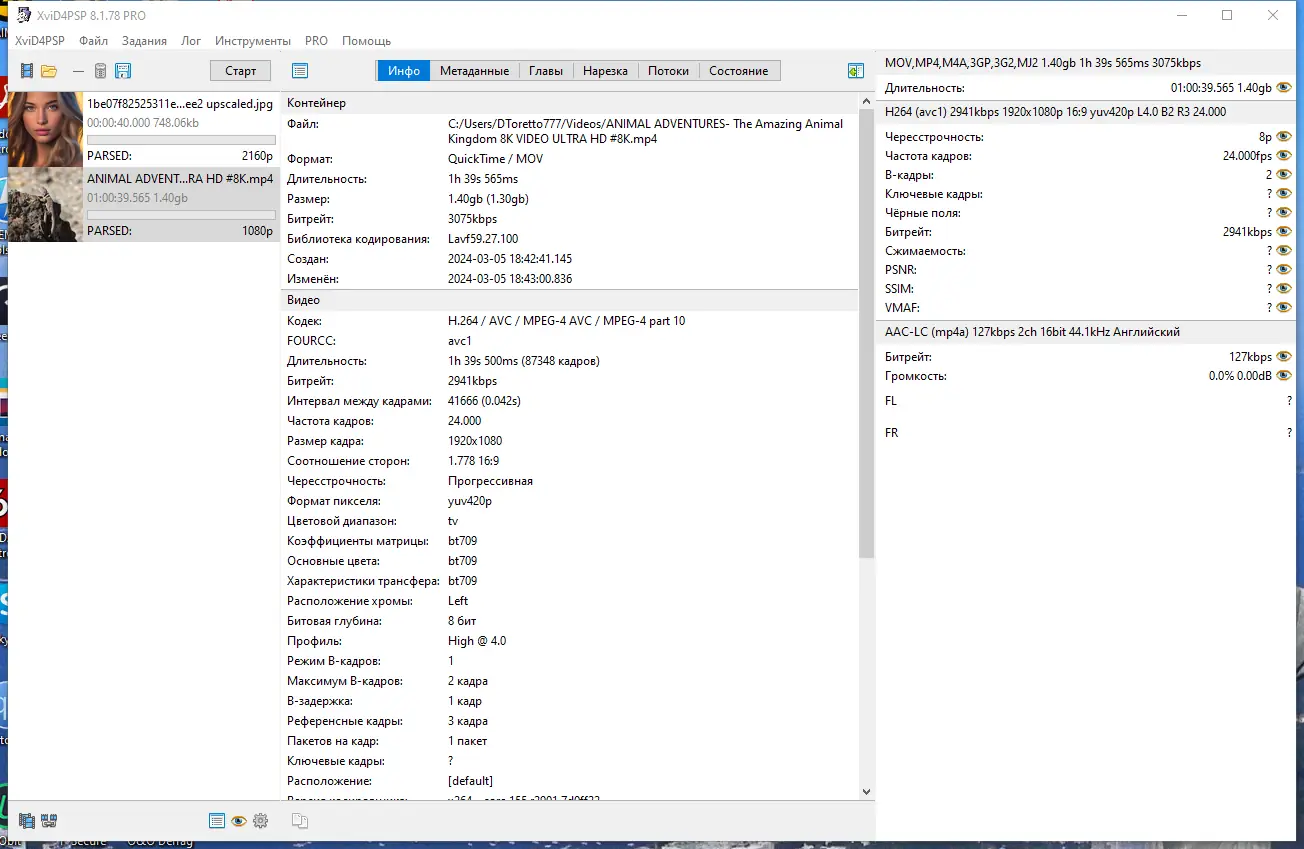Open the yellow folder icon in toolbar

[x=48, y=71]
